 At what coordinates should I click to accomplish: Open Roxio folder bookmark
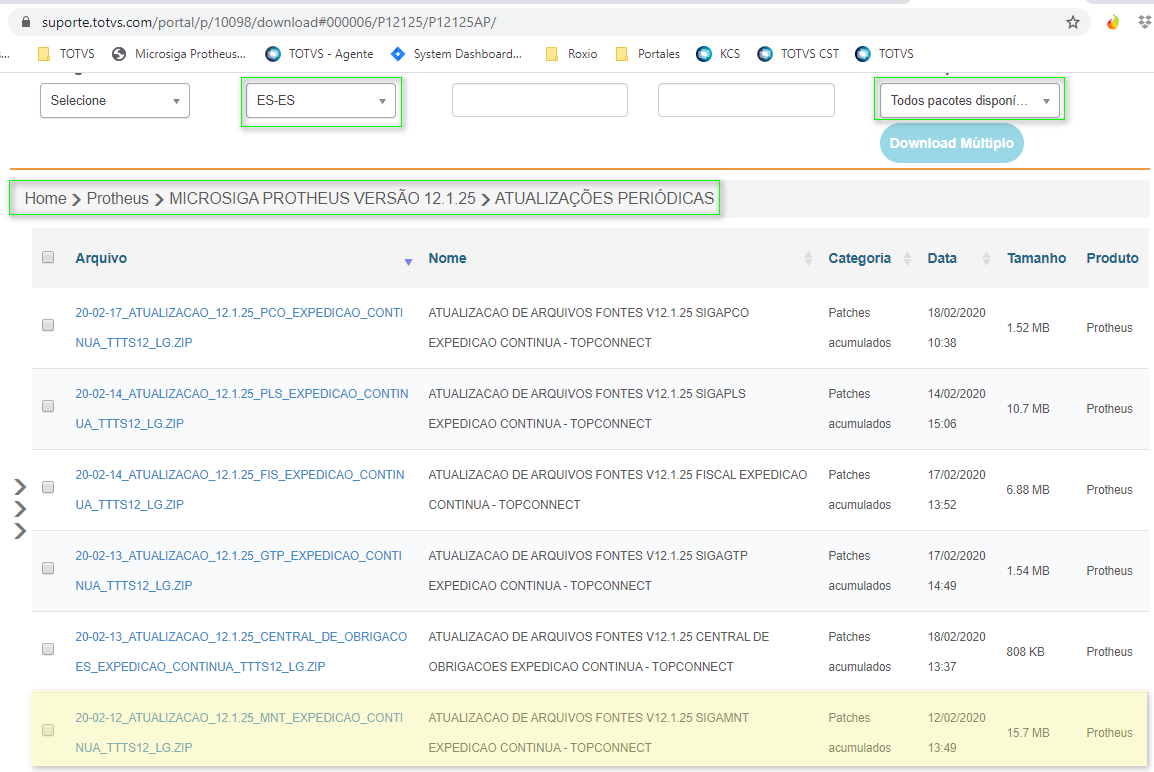(x=571, y=54)
